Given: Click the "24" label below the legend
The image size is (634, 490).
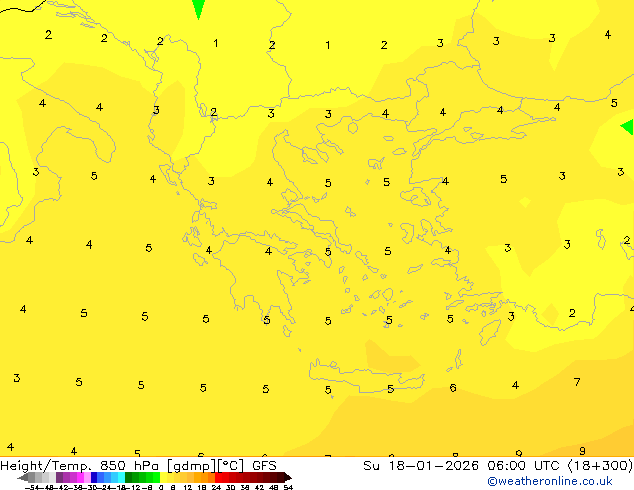Looking at the screenshot, I should coord(216,487).
